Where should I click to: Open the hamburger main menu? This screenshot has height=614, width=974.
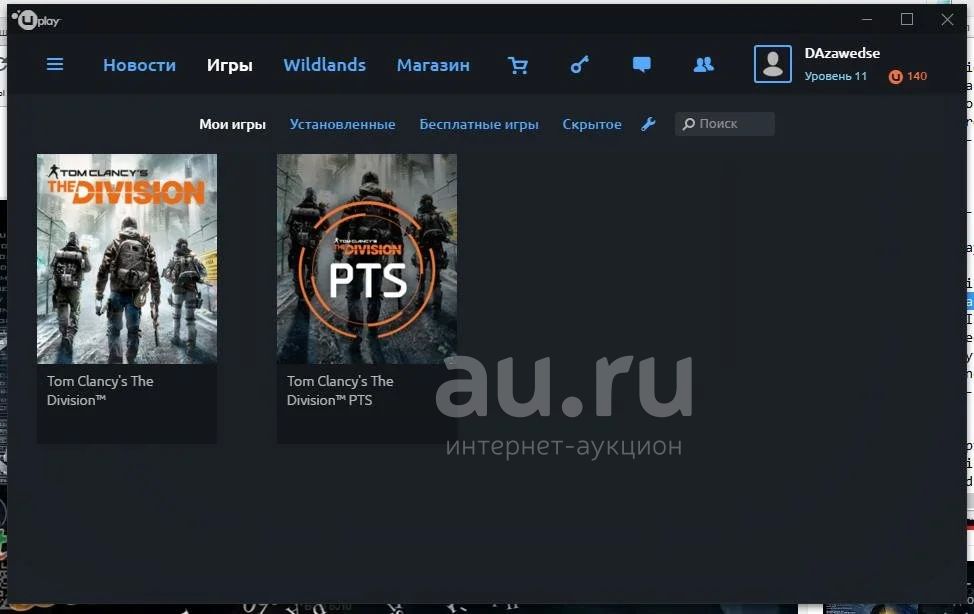55,65
